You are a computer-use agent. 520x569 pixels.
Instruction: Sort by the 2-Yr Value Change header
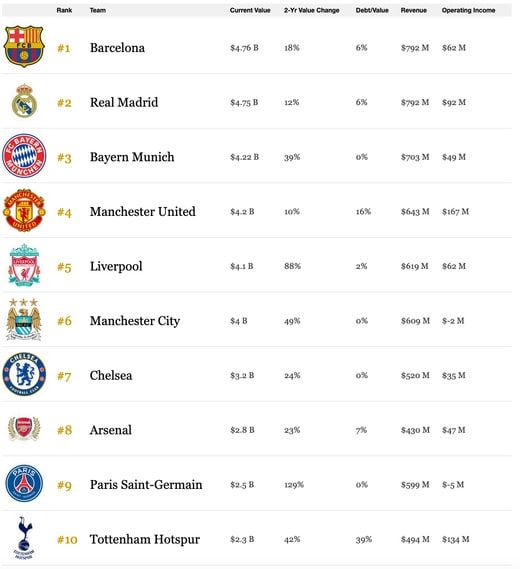coord(312,10)
